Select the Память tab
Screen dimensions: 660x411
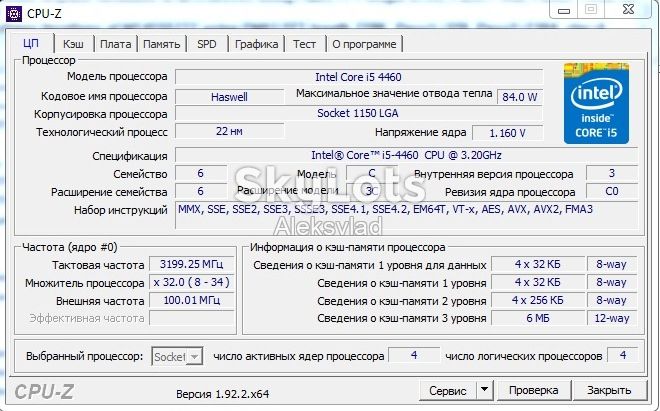pos(162,44)
